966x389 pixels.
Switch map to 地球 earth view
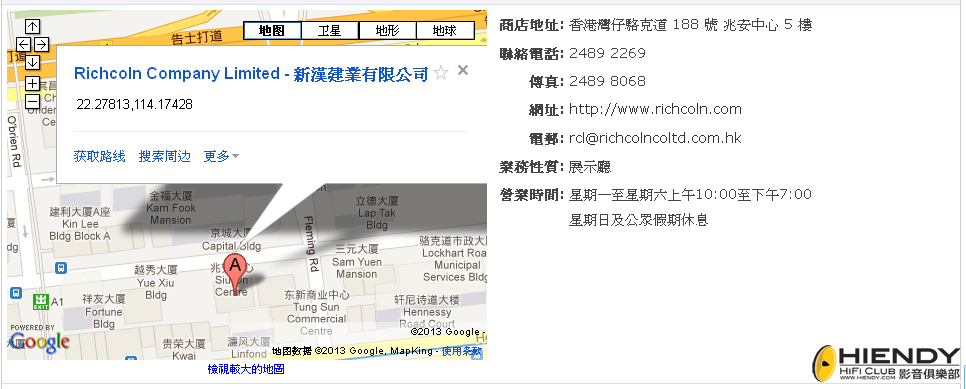[445, 30]
